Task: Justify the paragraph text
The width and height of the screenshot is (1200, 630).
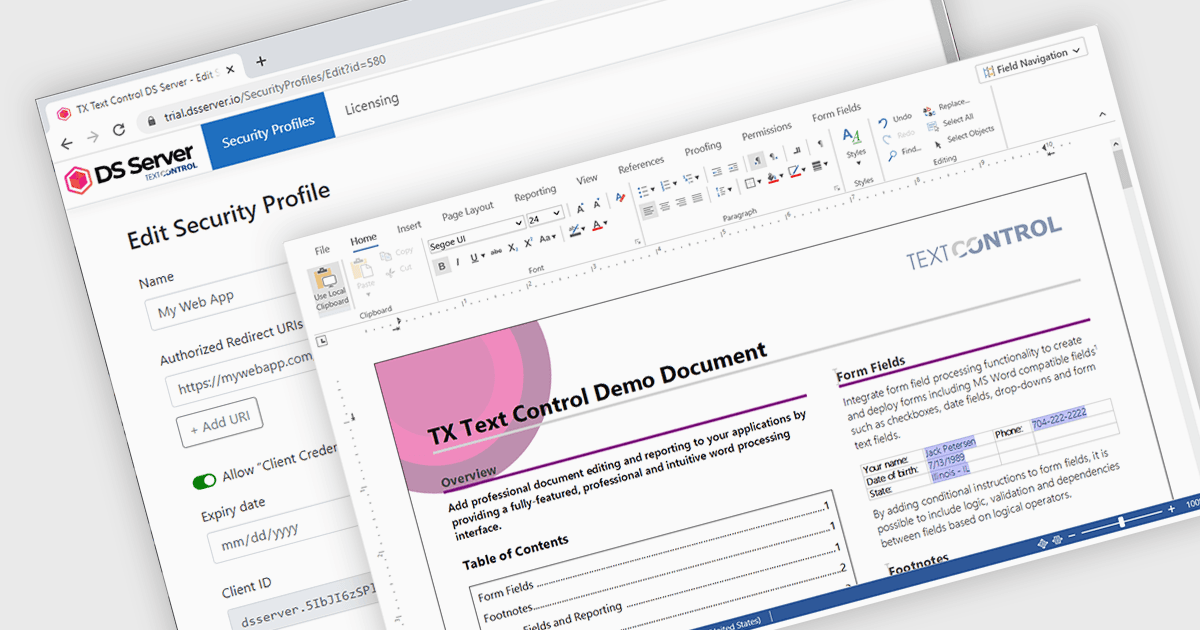Action: (697, 197)
